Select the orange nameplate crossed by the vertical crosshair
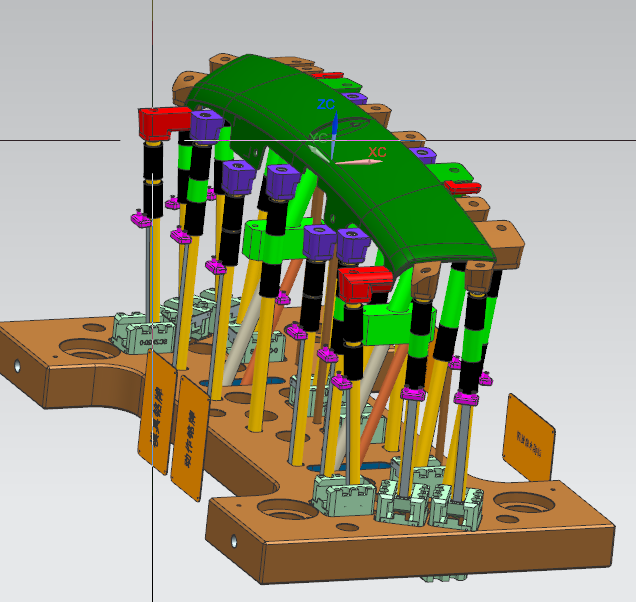The width and height of the screenshot is (636, 602). [x=157, y=412]
